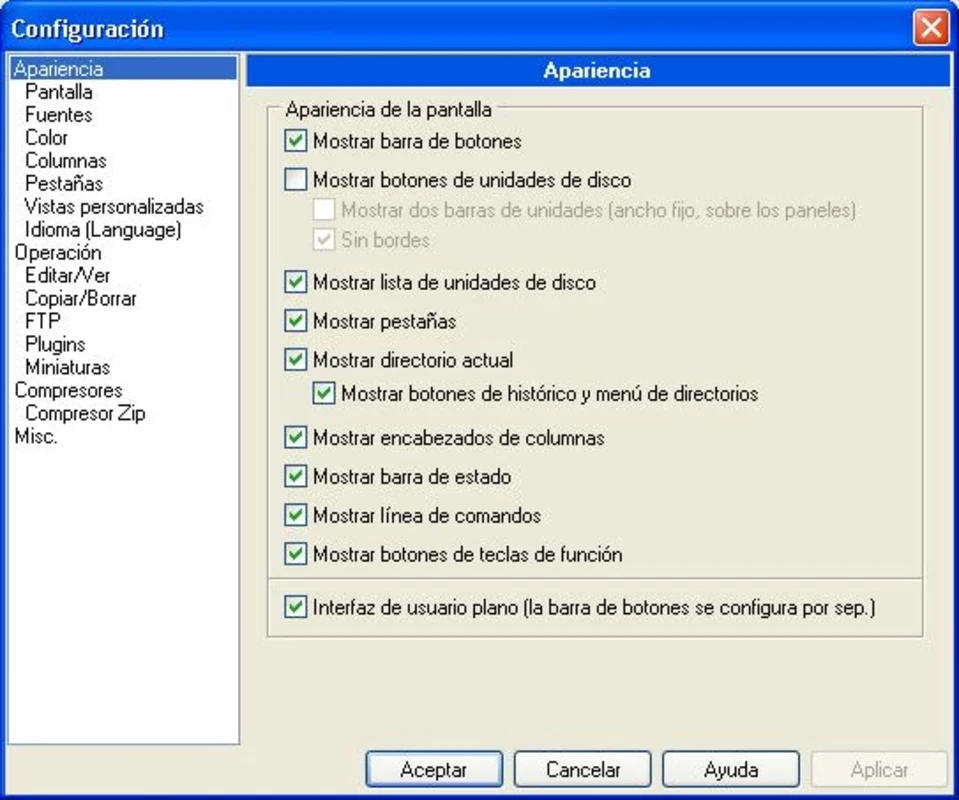Uncheck 'Mostrar línea de comandos'
Screen dimensions: 959x800
click(295, 516)
